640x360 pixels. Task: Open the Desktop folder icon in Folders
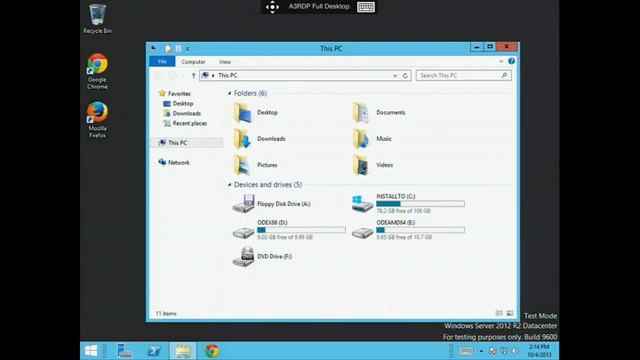243,113
